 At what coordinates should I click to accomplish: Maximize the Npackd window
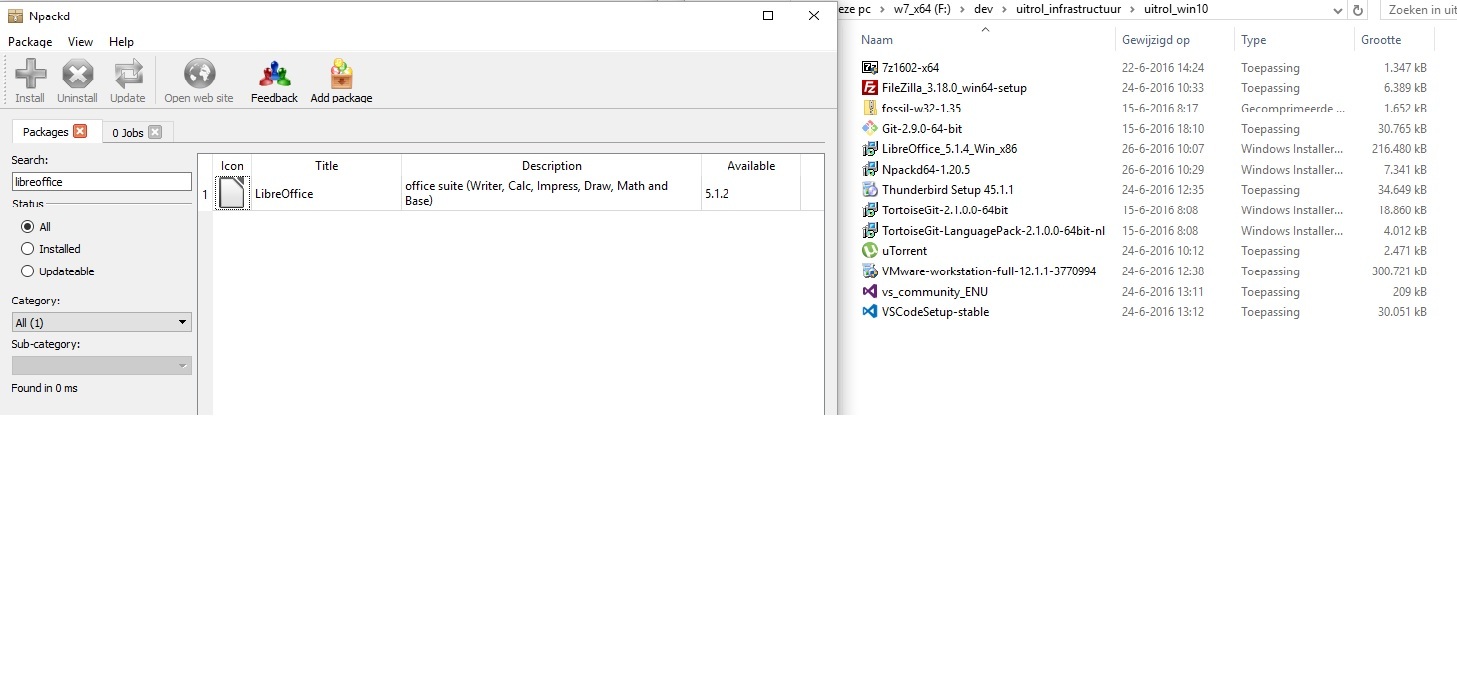[x=768, y=15]
